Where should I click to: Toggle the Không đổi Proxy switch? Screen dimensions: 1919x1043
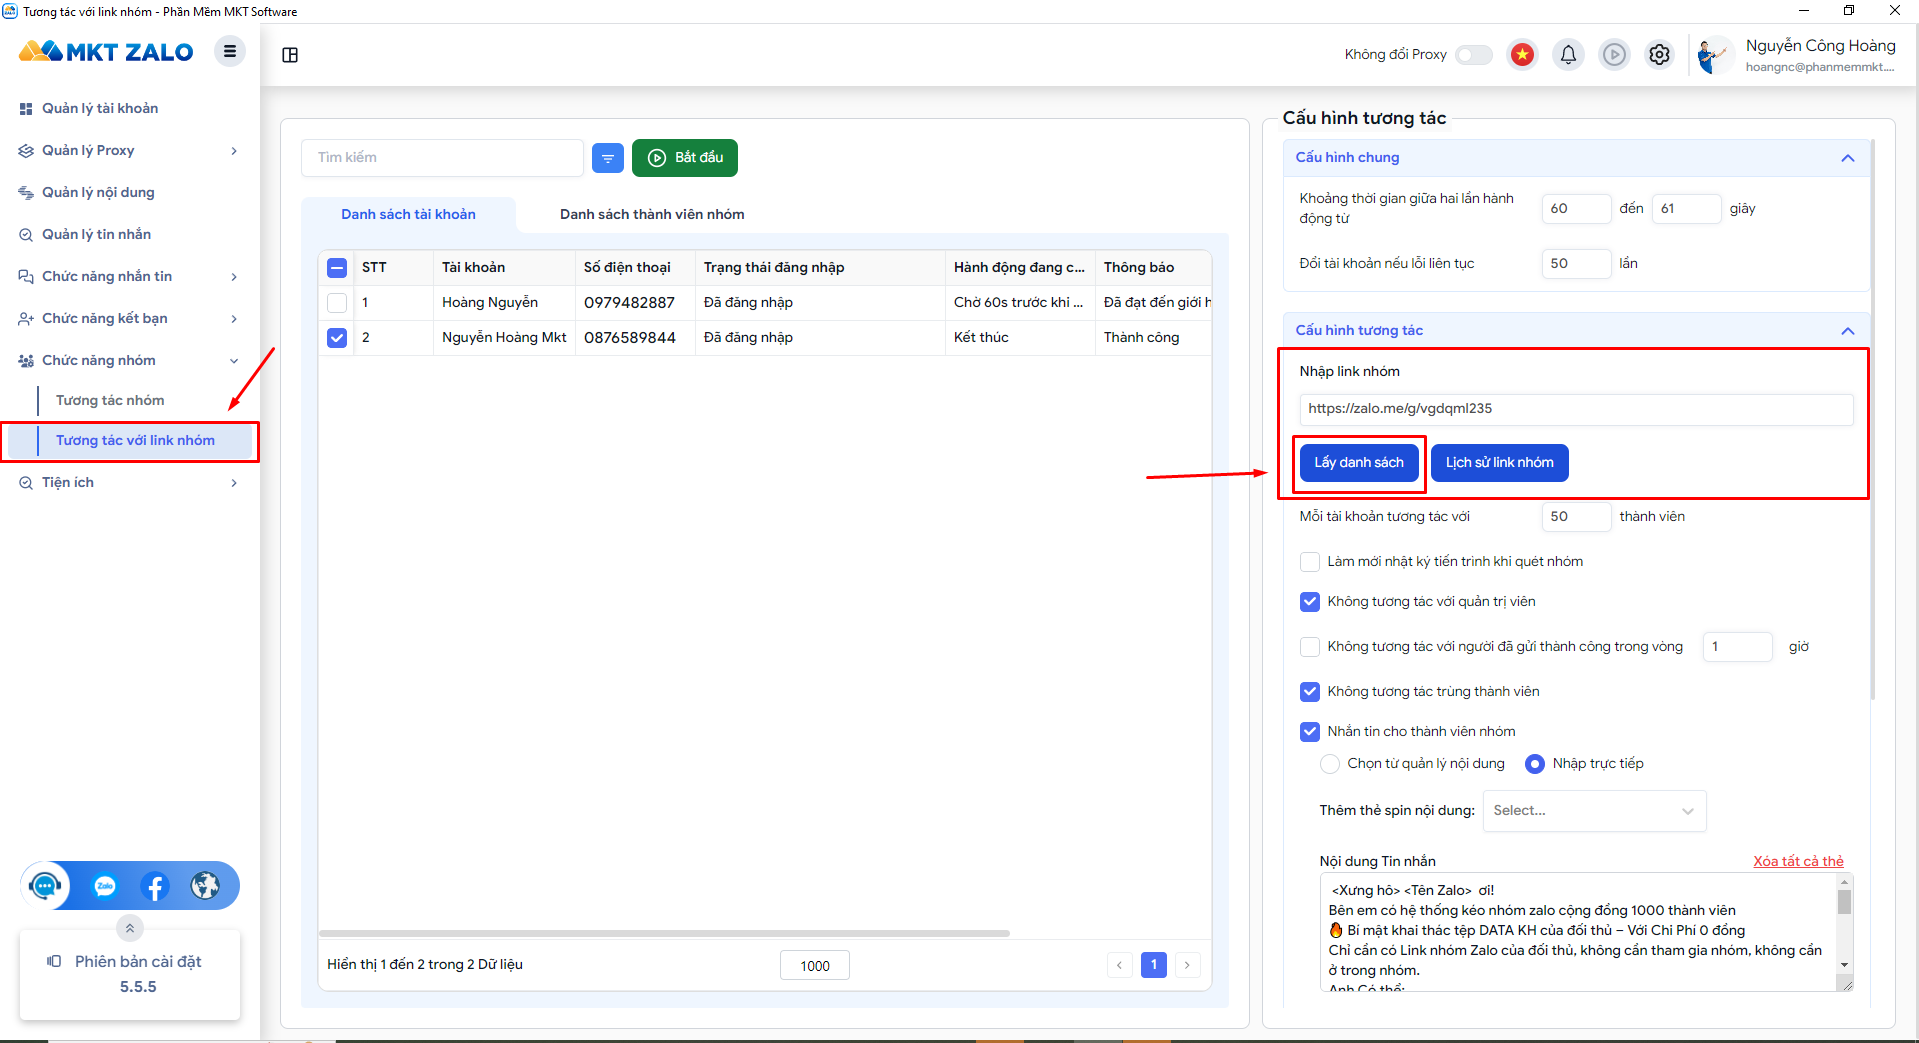pos(1473,55)
